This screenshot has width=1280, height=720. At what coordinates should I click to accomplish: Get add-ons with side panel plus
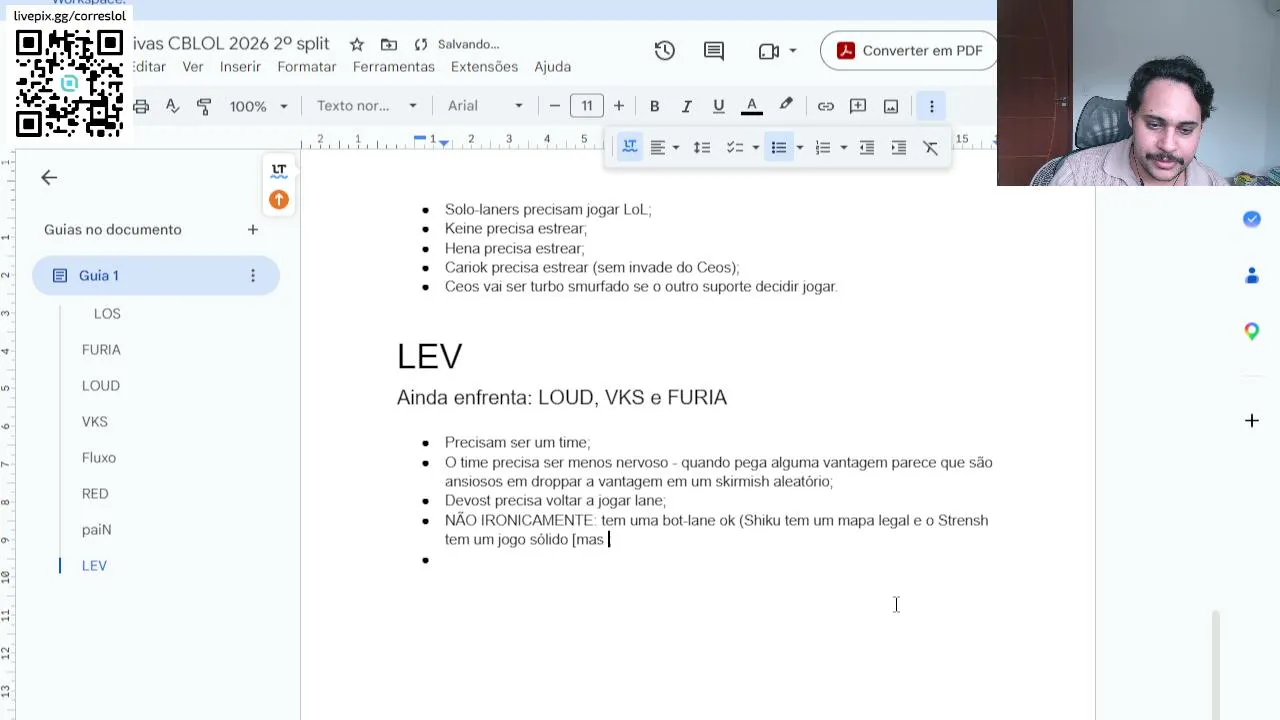coord(1252,421)
